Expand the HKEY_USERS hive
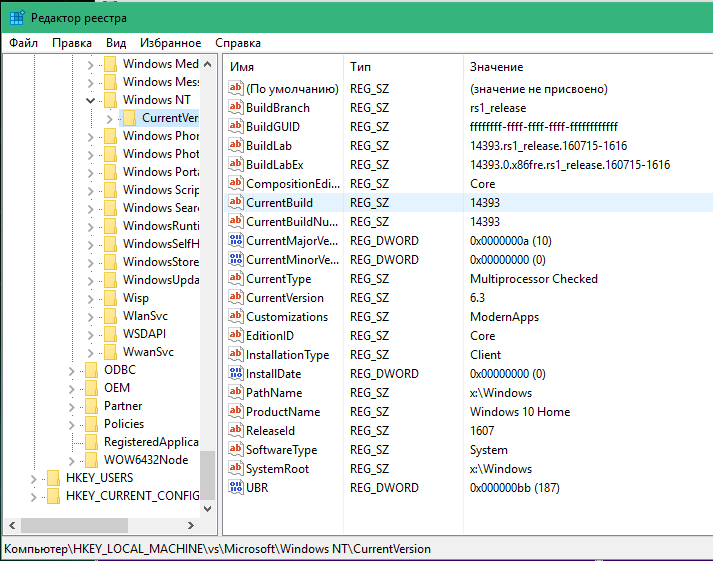This screenshot has height=561, width=713. click(x=33, y=479)
